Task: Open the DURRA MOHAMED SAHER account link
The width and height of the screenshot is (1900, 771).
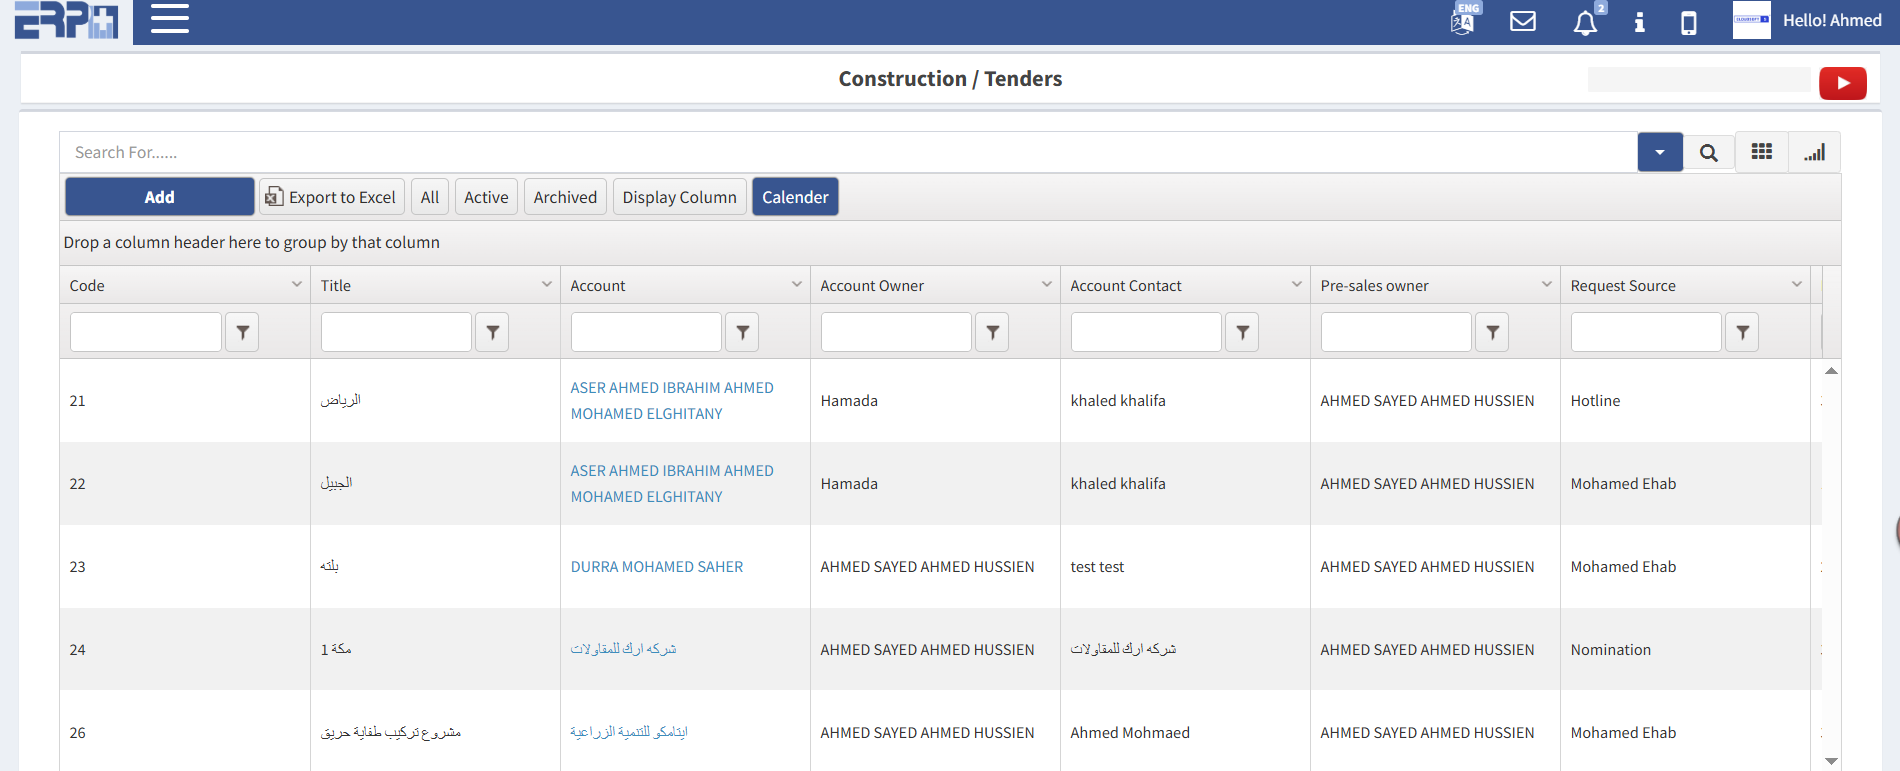Action: (x=656, y=567)
